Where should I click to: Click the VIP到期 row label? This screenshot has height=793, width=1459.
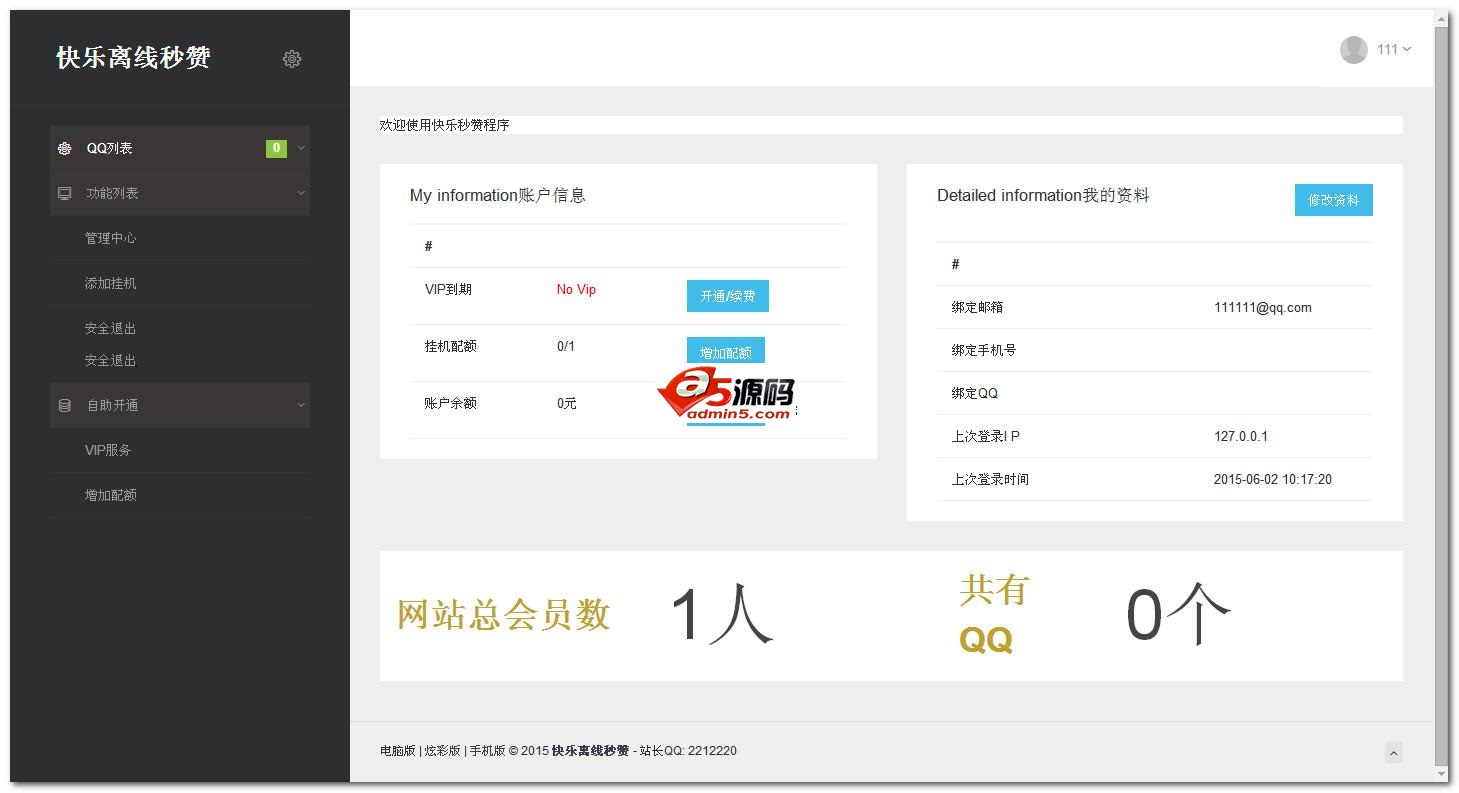[x=448, y=289]
